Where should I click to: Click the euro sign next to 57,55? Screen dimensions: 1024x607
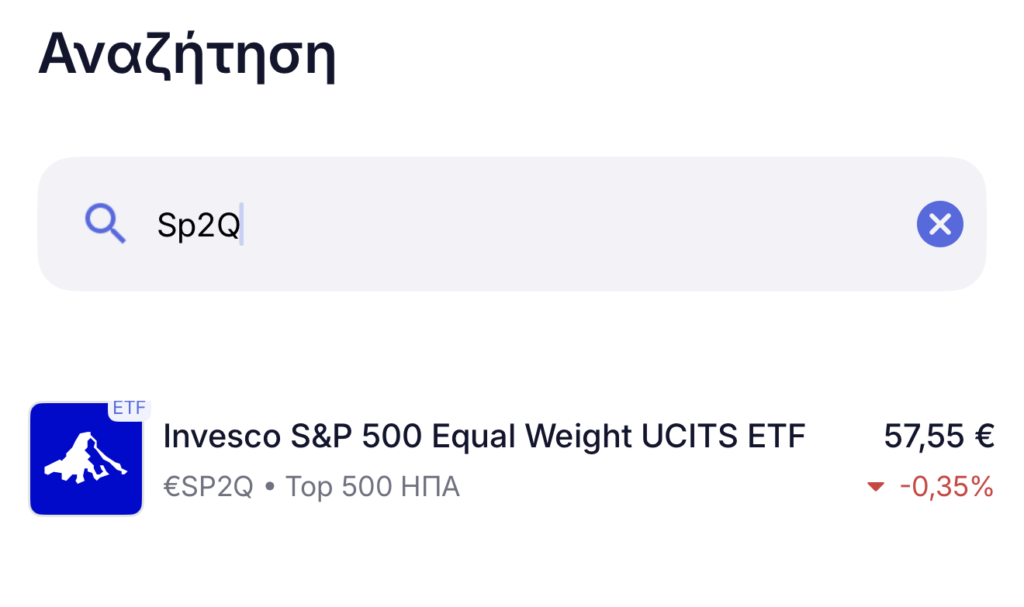coord(984,437)
